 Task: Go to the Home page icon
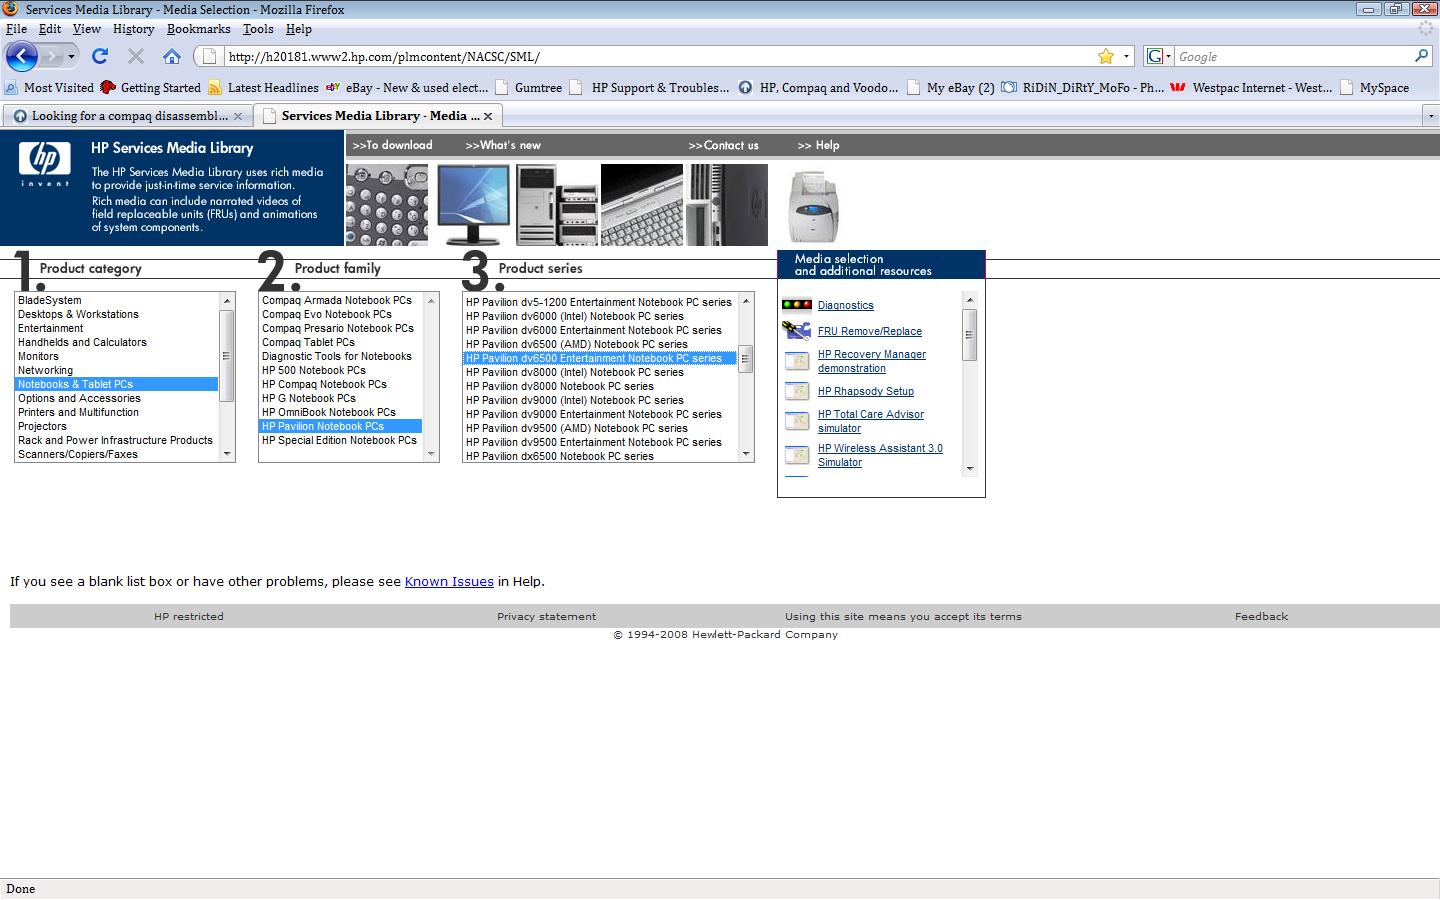pos(172,56)
